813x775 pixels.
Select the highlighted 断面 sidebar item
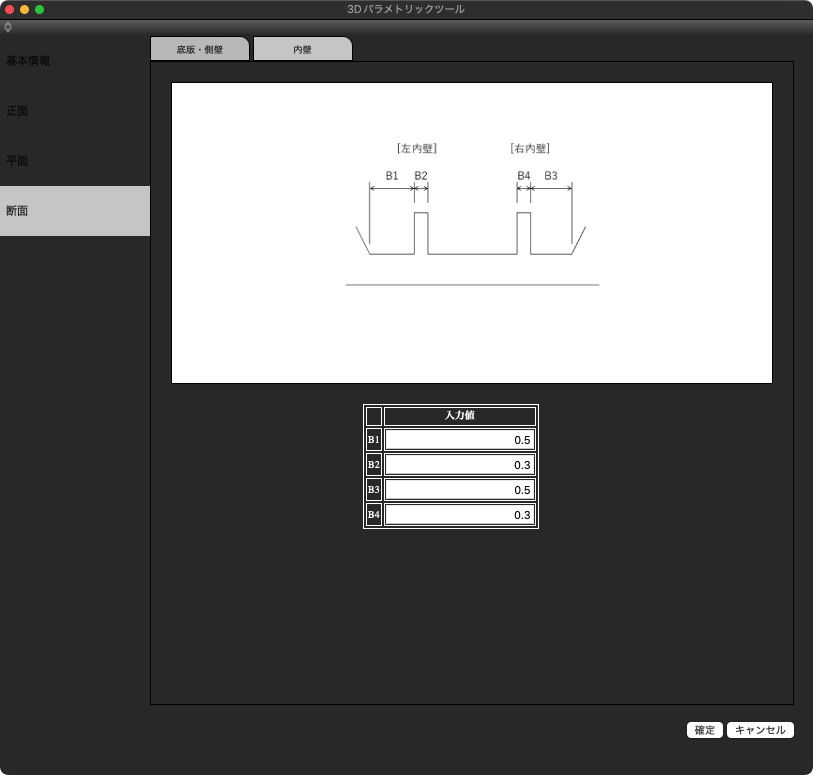(x=17, y=211)
